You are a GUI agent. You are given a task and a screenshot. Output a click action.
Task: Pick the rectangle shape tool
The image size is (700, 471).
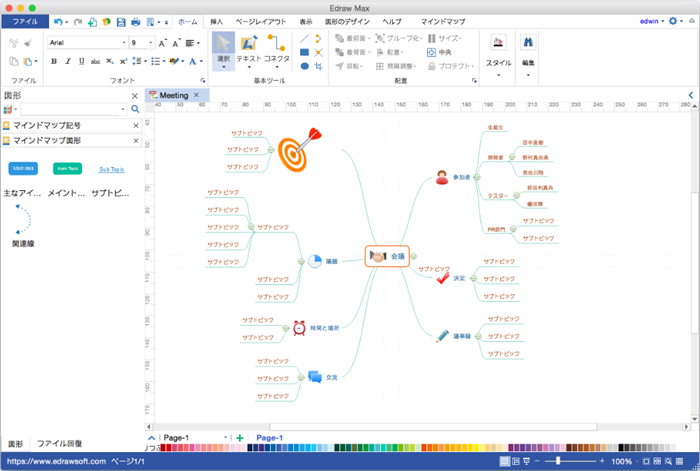(x=304, y=52)
